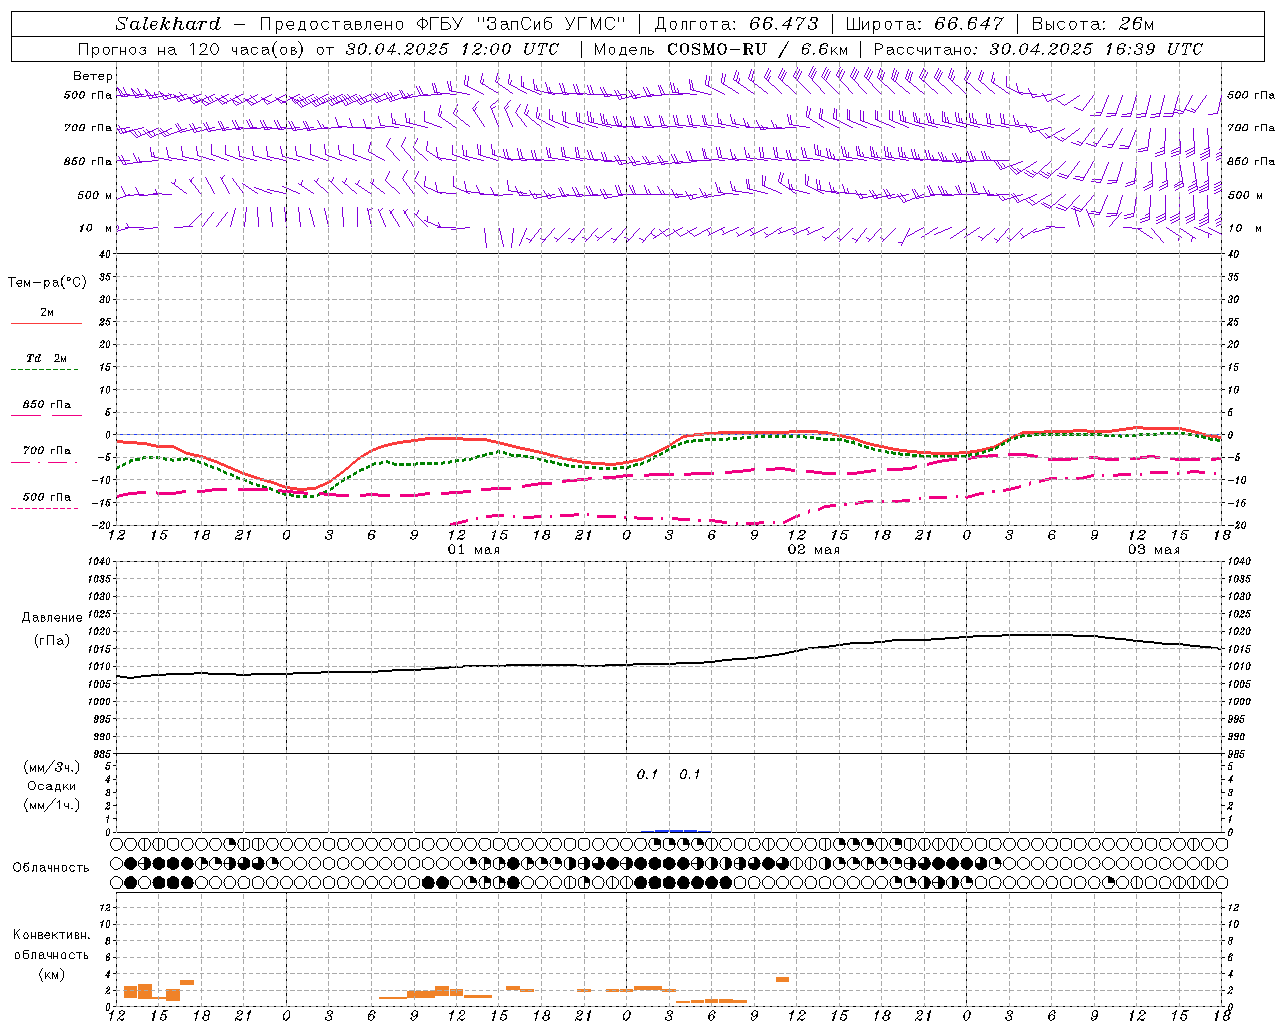Click the dashed line sample under Td 2м
Screen dimensions: 1280x1024
44,370
